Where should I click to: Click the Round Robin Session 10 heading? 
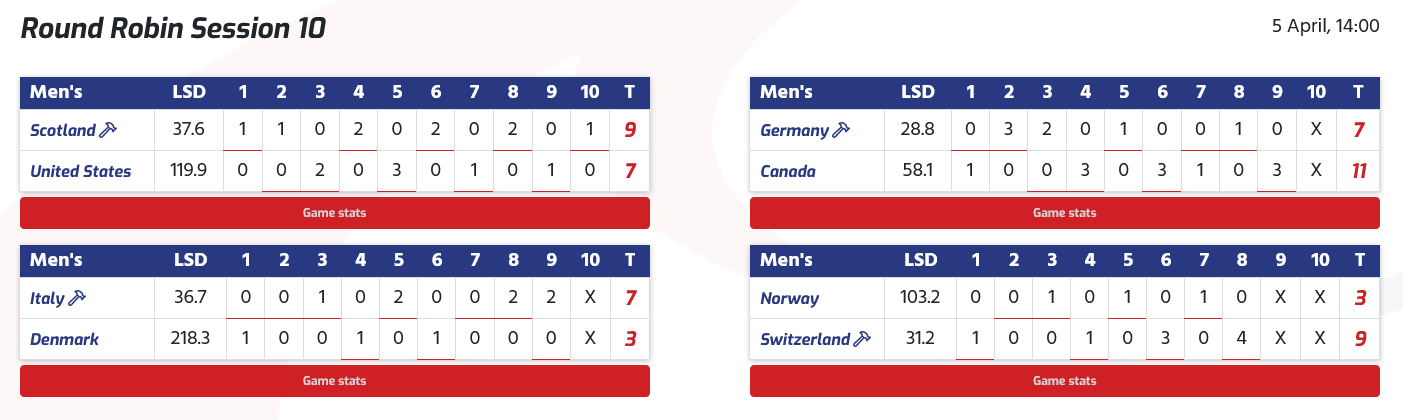pyautogui.click(x=173, y=28)
